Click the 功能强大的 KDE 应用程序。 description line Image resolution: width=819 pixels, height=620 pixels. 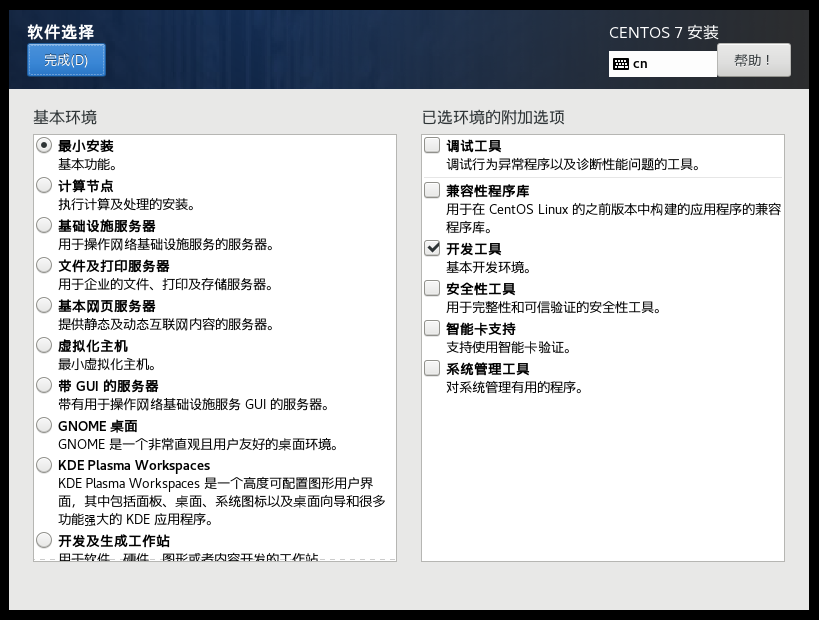coord(136,520)
